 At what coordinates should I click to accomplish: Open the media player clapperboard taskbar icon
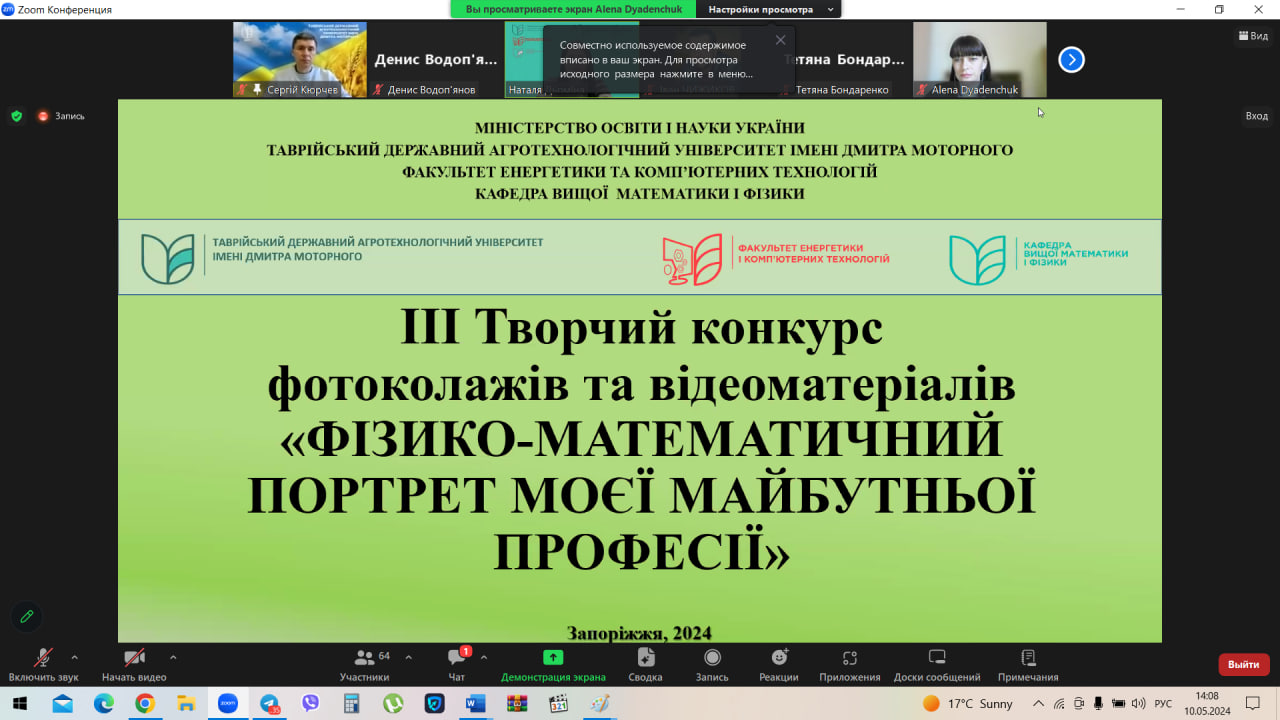[x=558, y=704]
